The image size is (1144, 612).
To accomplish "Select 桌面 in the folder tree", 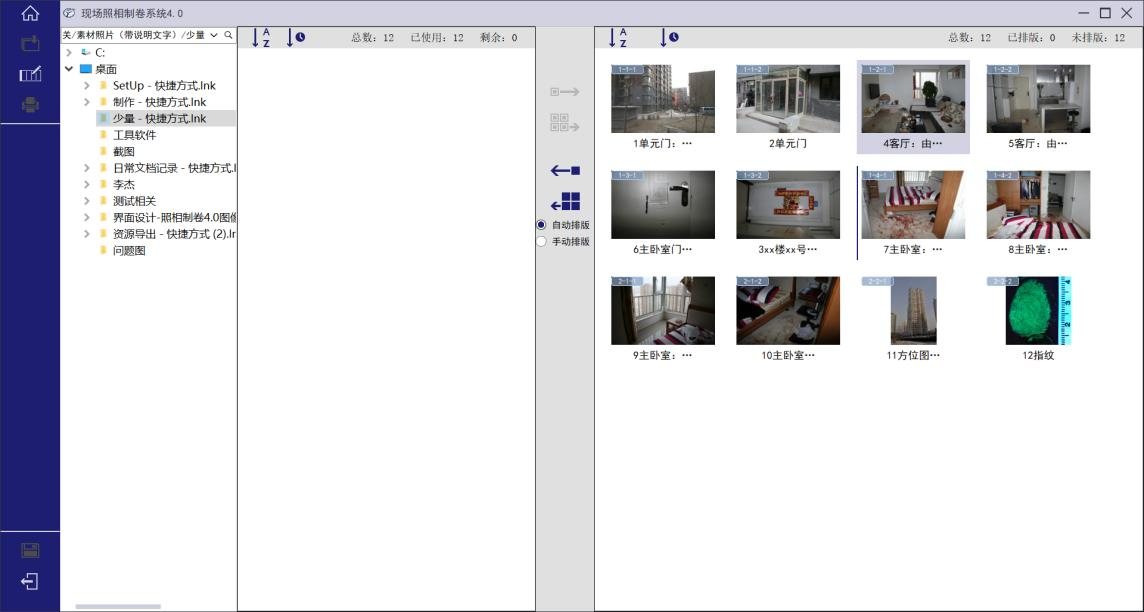I will click(106, 69).
